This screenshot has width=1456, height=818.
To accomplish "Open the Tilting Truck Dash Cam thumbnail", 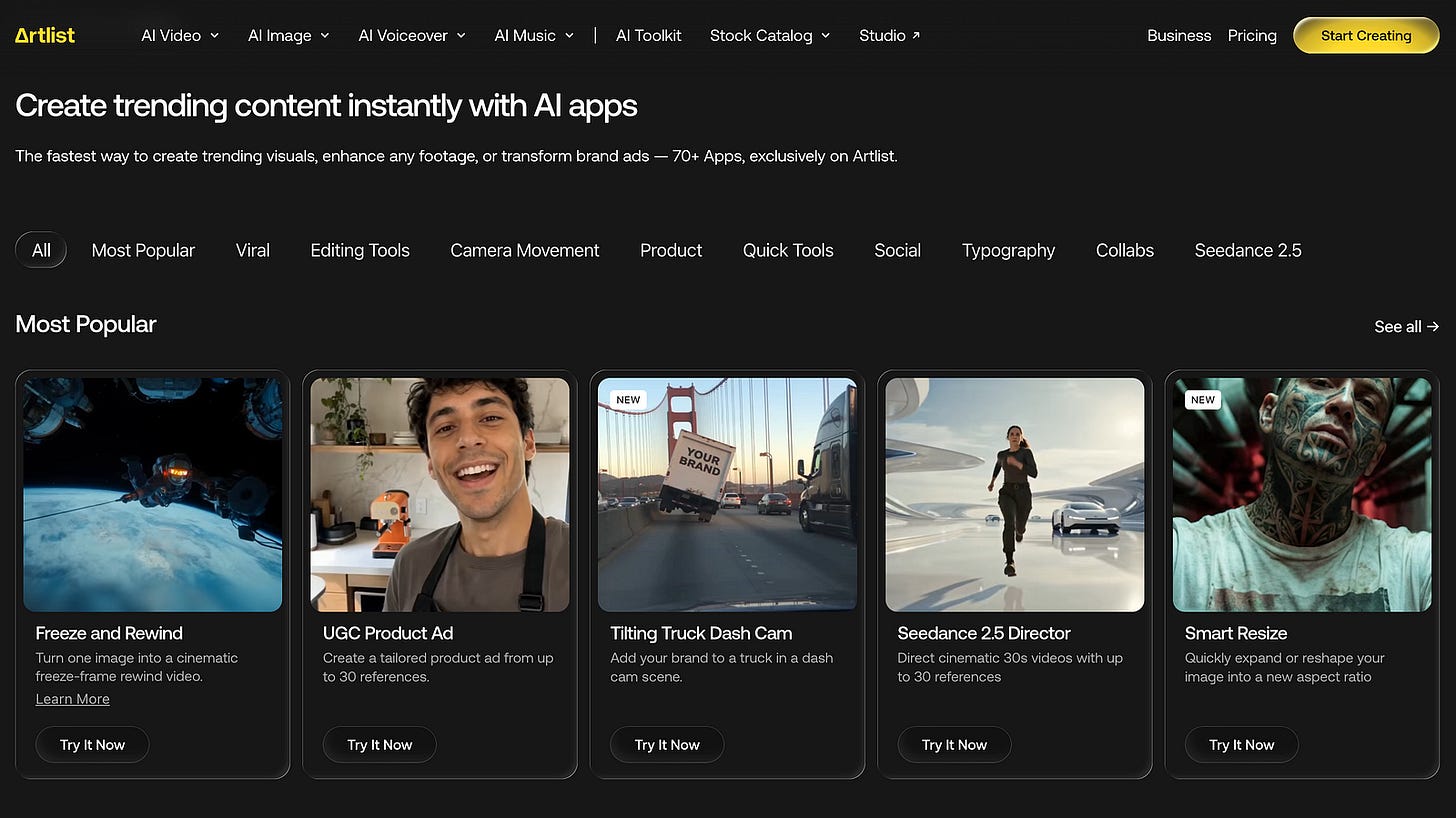I will coord(727,494).
